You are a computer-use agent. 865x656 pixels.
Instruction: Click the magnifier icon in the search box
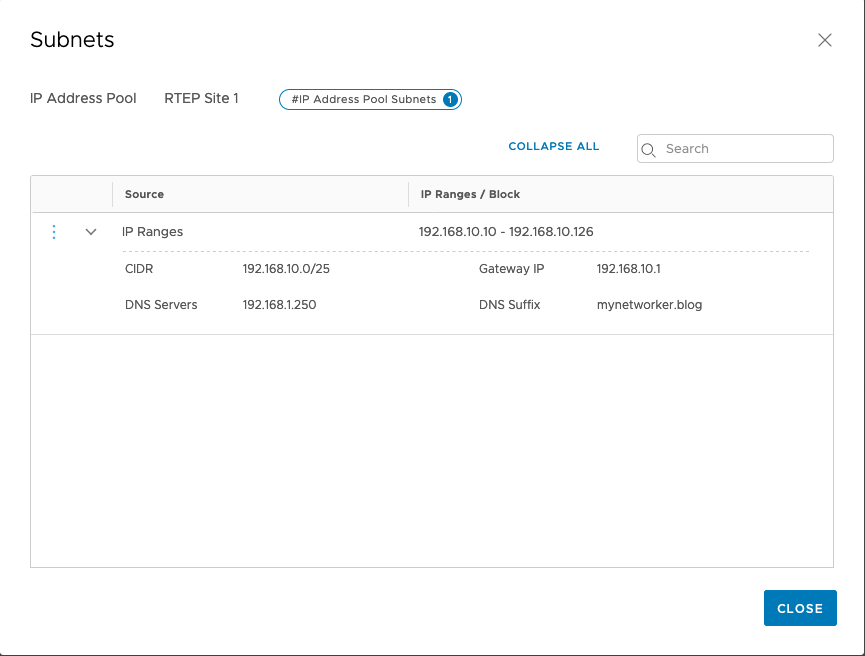648,149
